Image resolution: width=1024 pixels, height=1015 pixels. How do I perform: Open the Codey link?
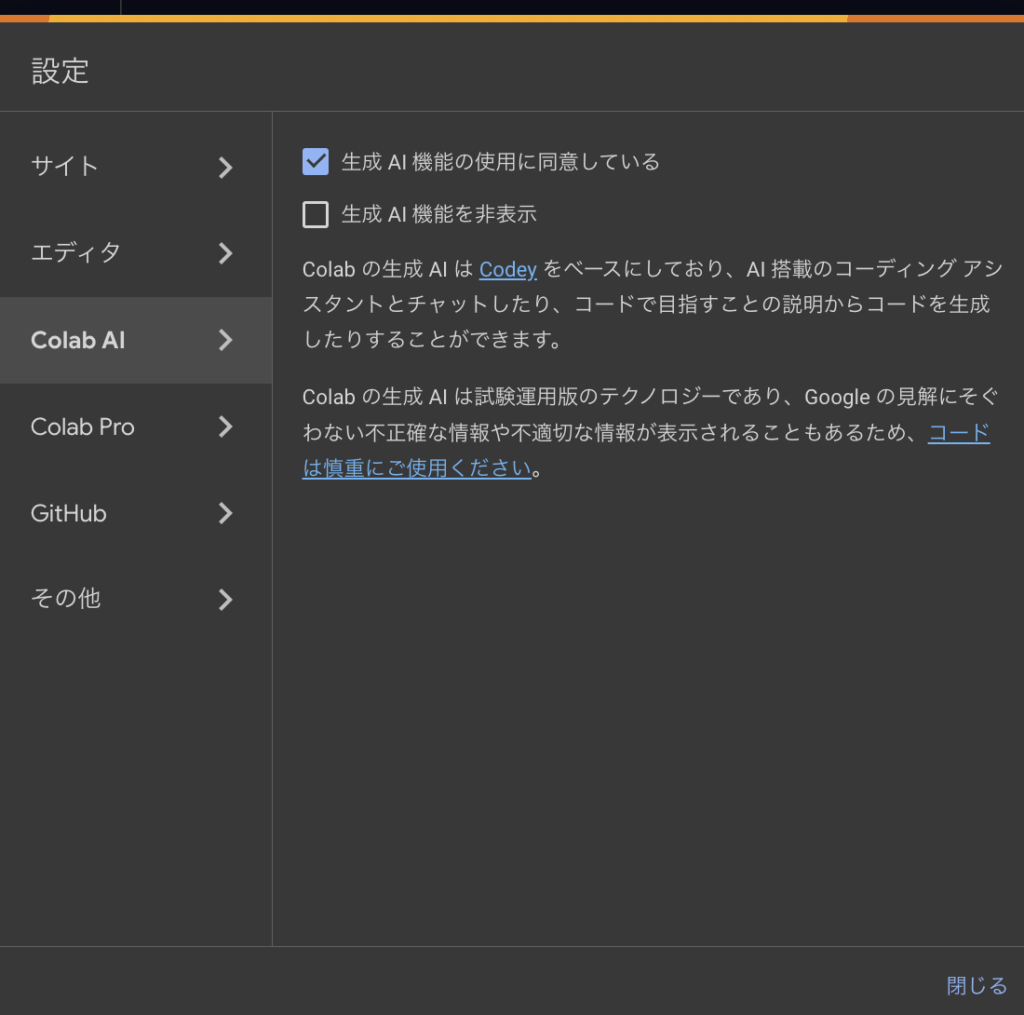(508, 269)
